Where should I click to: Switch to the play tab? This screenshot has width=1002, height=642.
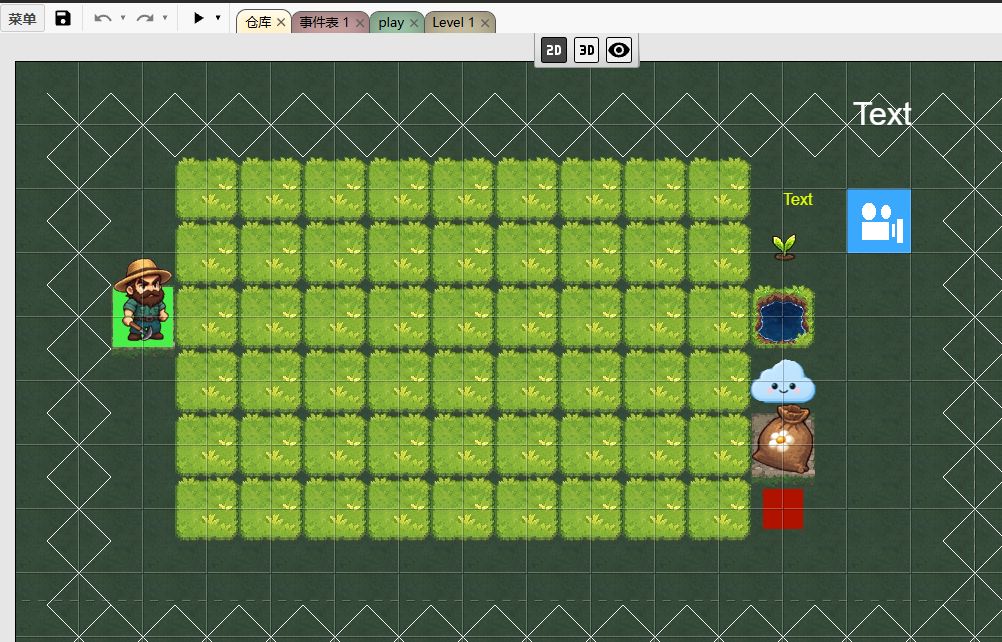[391, 22]
